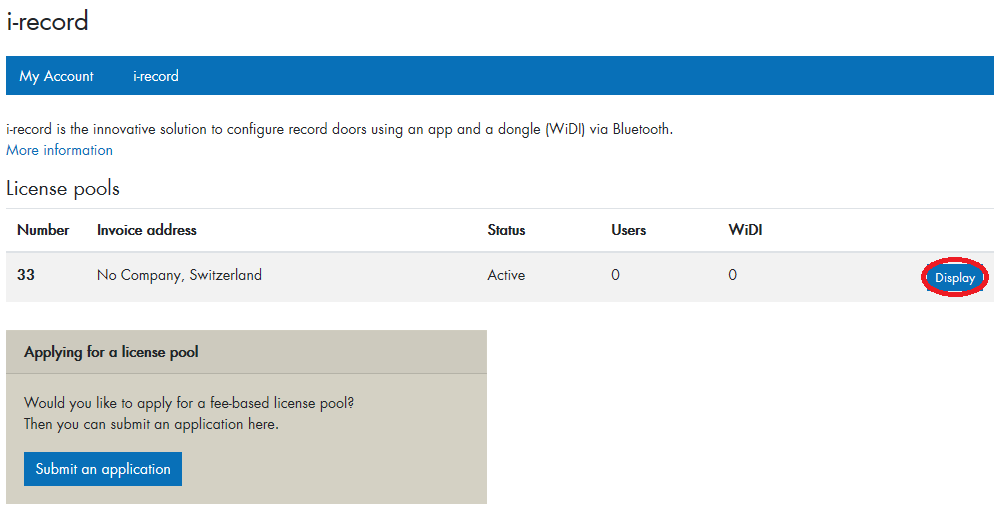Click the Applying for a license pool heading
Viewport: 1000px width, 514px height.
tap(111, 352)
